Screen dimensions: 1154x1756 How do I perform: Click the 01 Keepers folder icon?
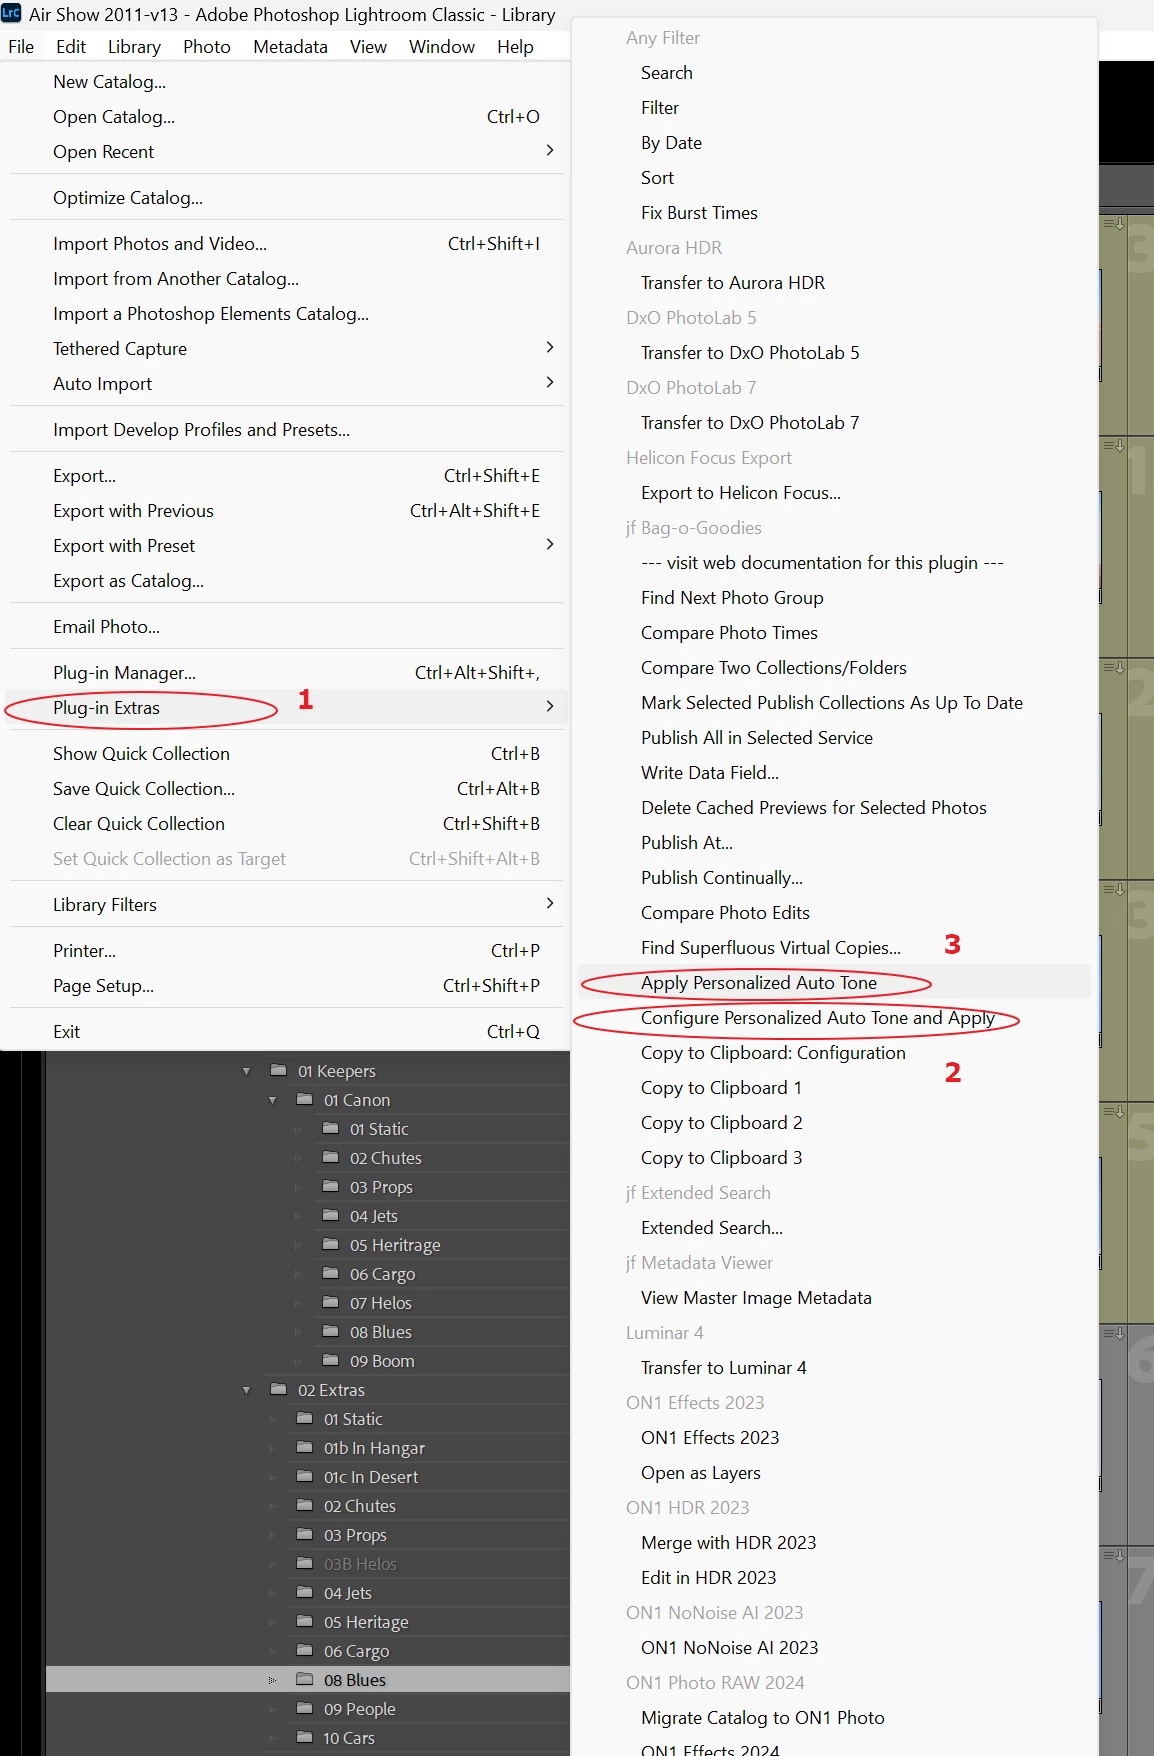click(x=279, y=1070)
